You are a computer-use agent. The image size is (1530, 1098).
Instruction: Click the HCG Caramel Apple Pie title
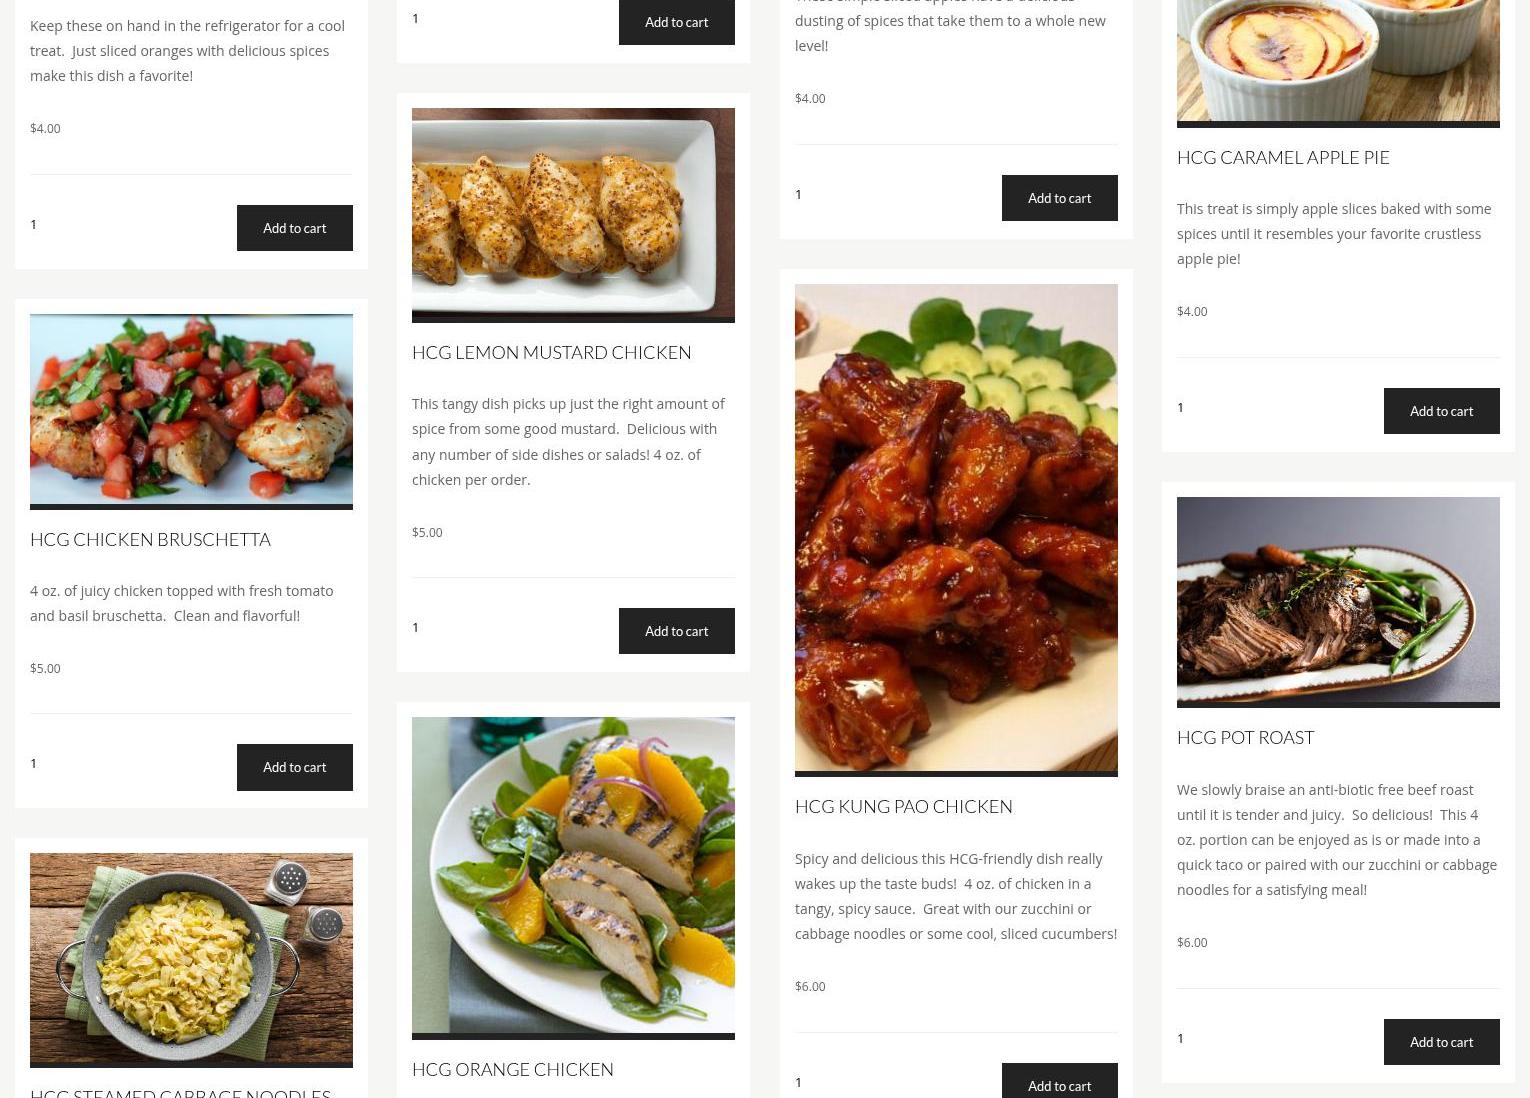(x=1283, y=157)
